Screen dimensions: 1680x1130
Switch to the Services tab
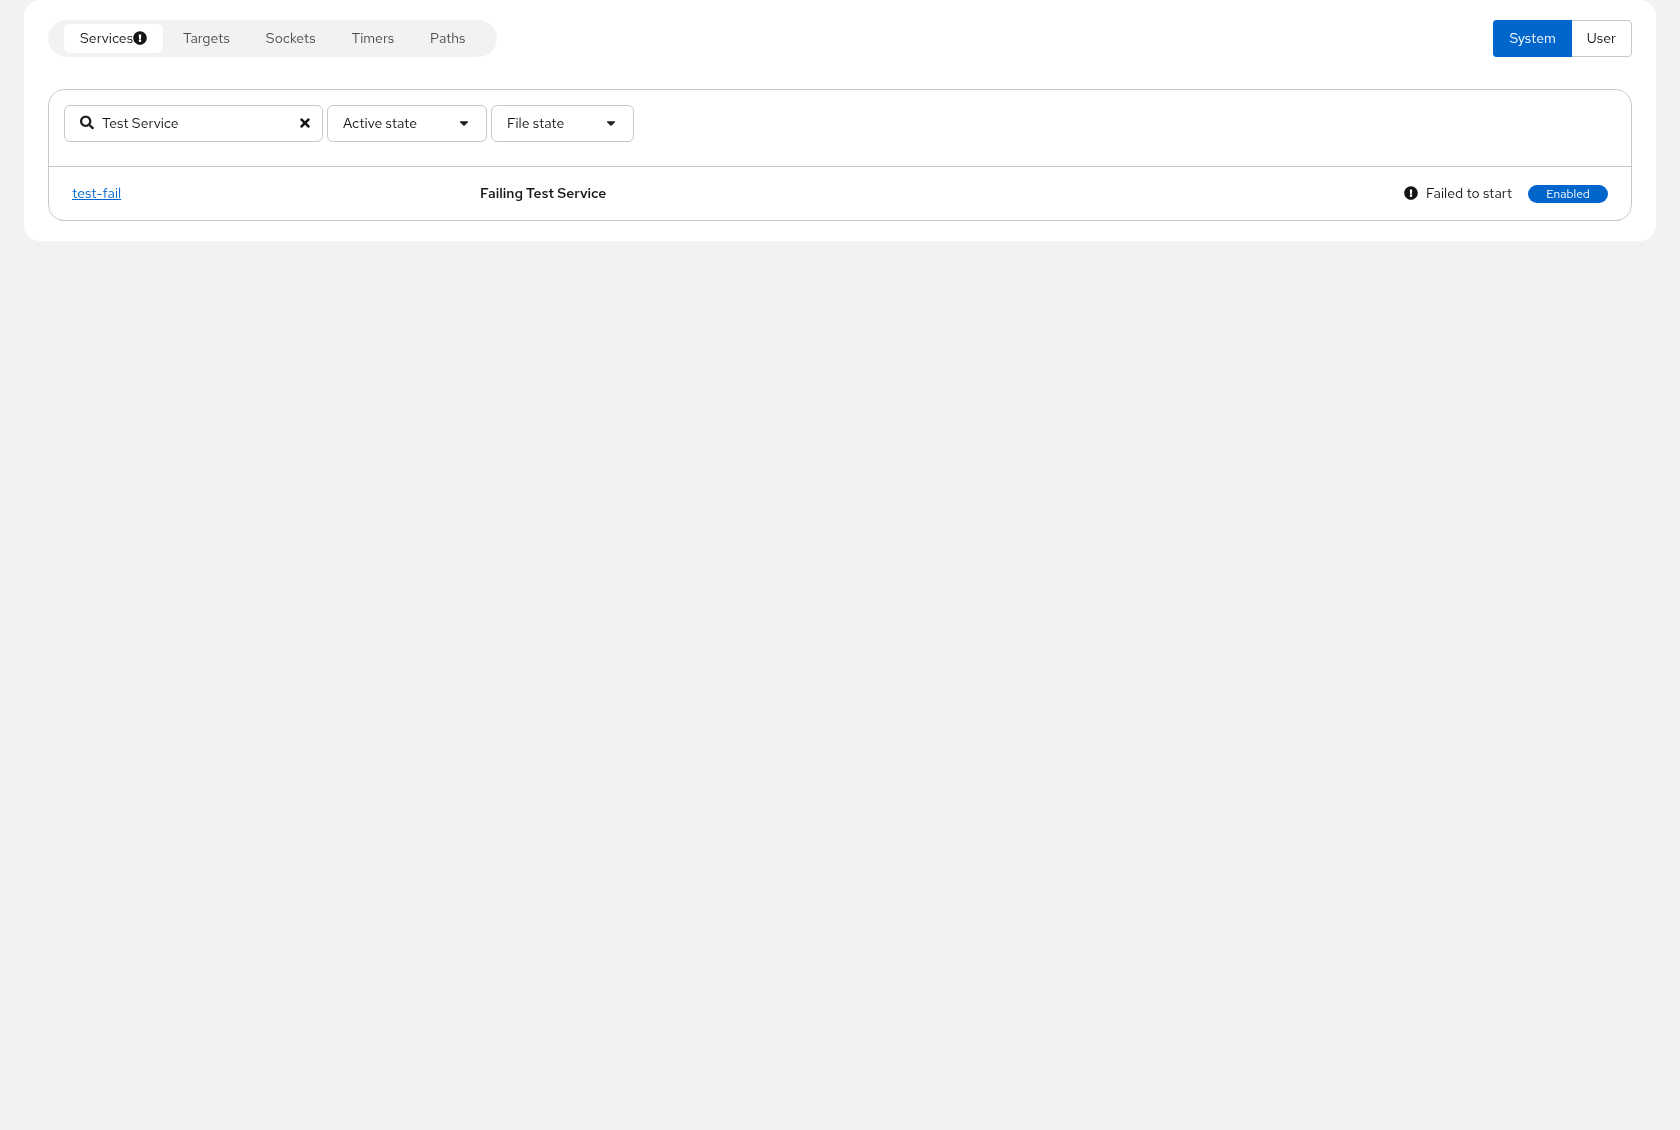(113, 38)
